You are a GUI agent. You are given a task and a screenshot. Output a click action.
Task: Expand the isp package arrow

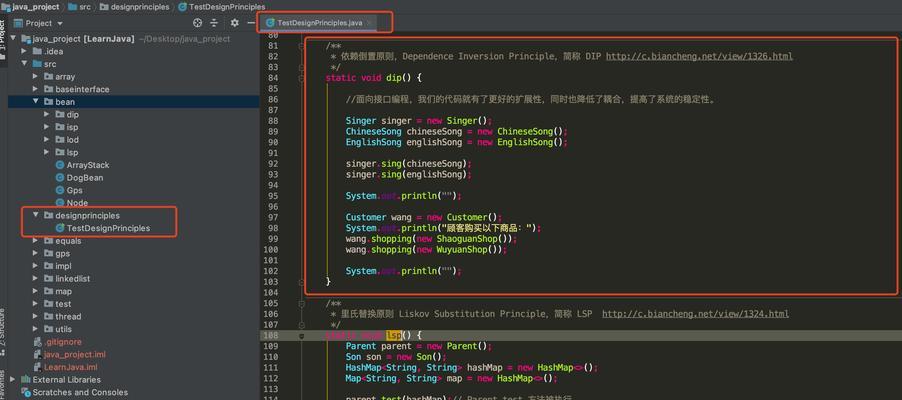[47, 127]
